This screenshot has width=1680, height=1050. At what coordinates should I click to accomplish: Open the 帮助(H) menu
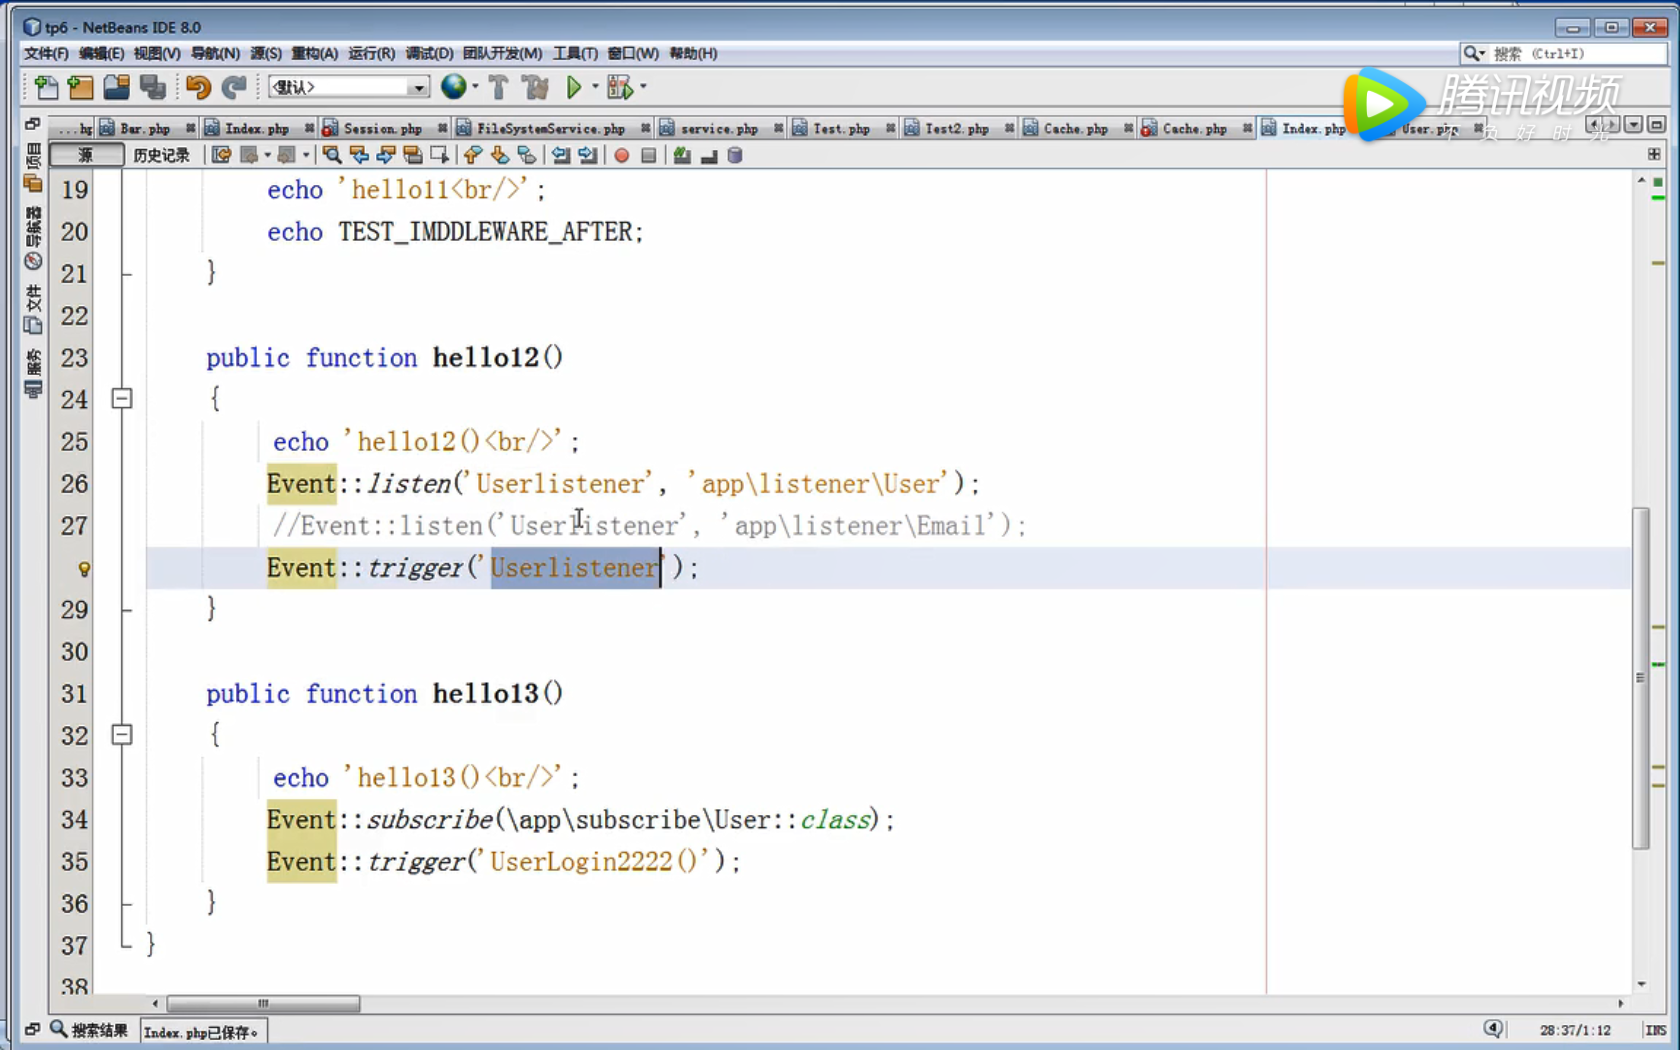pos(693,53)
